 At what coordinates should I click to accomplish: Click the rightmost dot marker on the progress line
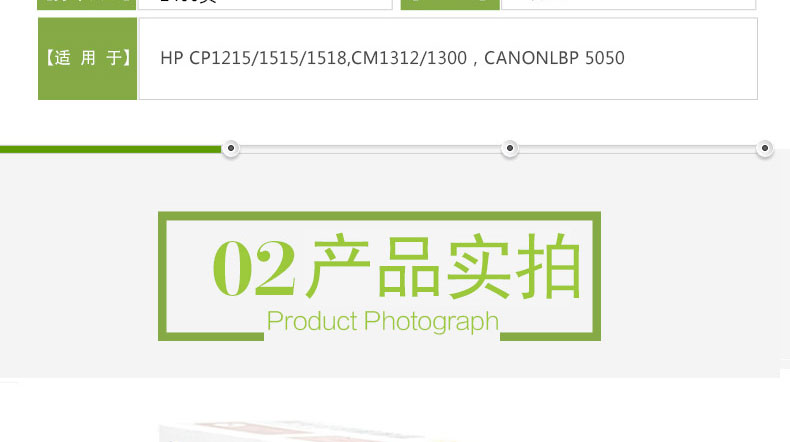pyautogui.click(x=765, y=148)
